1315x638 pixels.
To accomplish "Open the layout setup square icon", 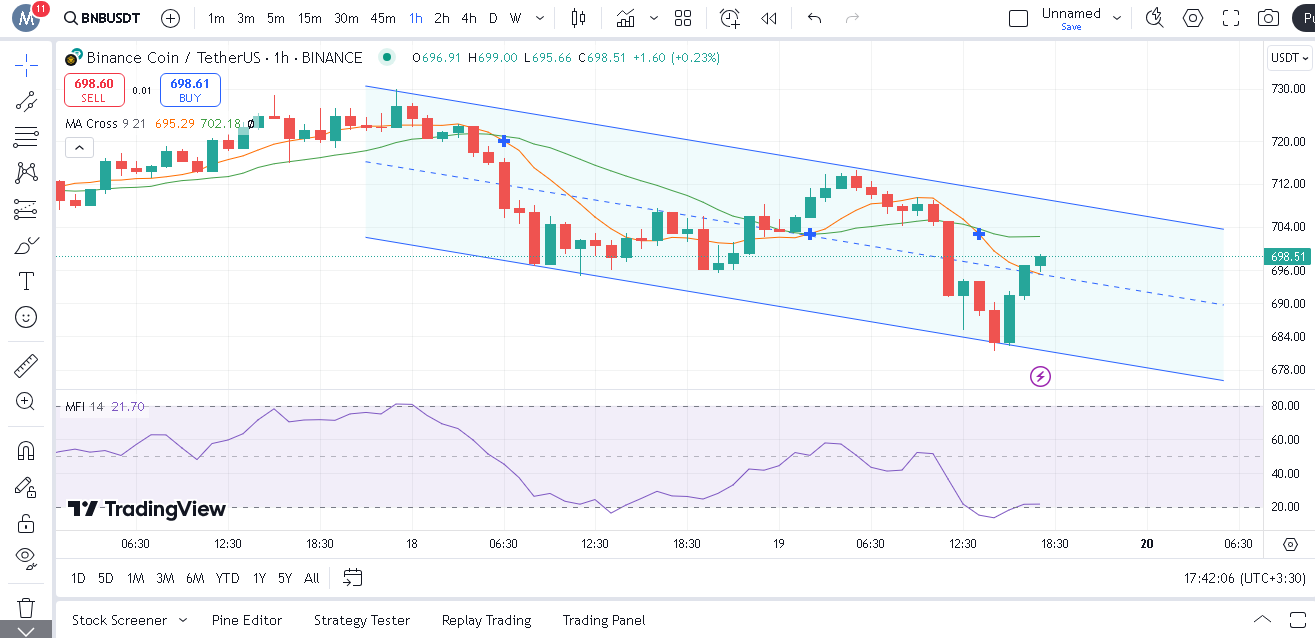I will [1018, 18].
